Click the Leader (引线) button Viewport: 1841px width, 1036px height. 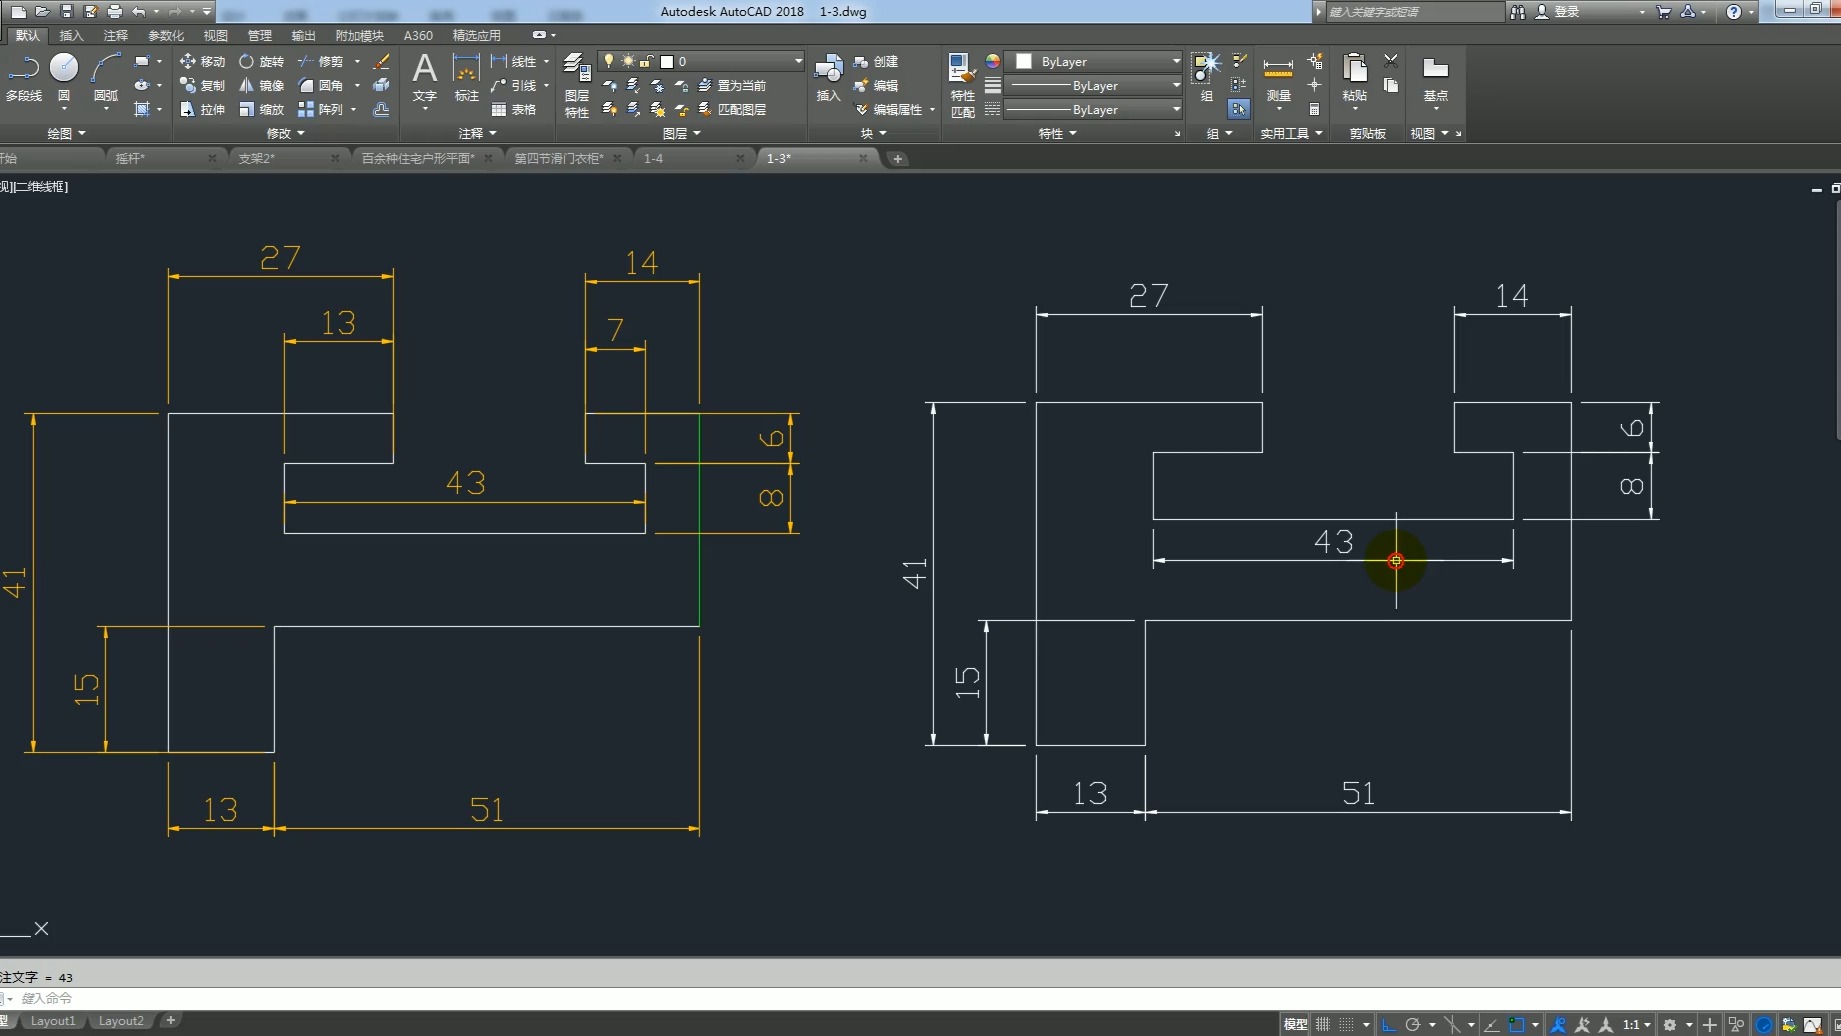[514, 86]
